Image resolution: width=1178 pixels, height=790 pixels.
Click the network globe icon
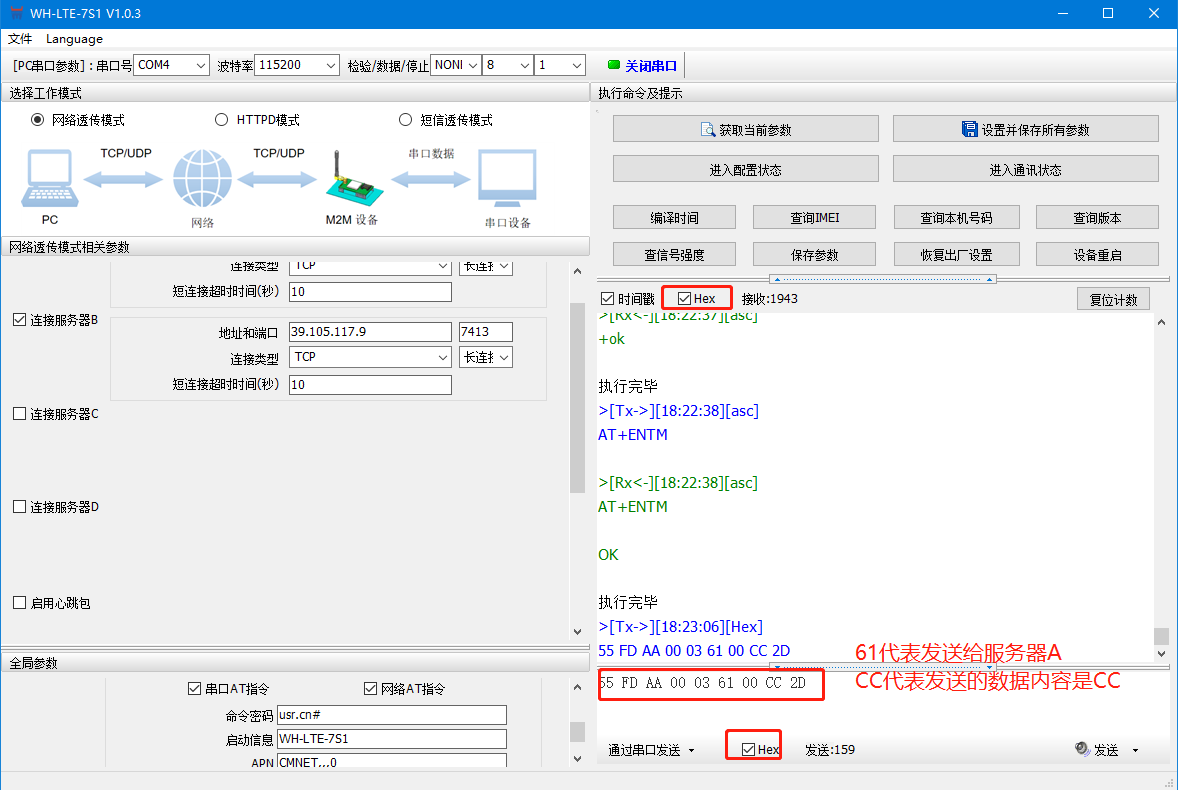[x=202, y=180]
